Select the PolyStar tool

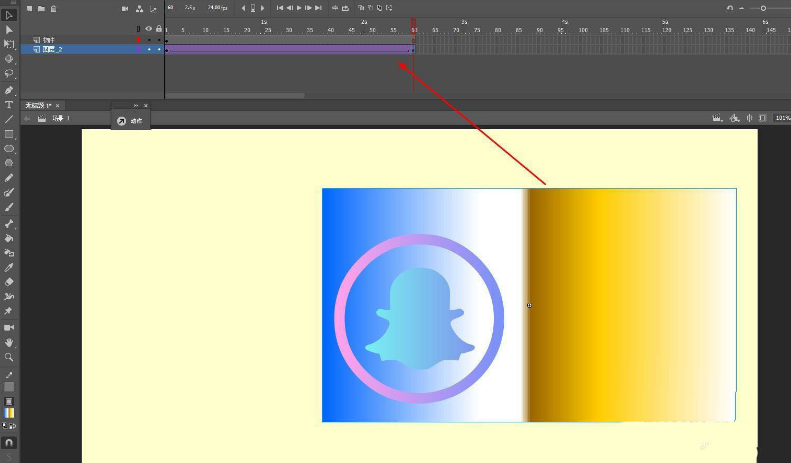pyautogui.click(x=9, y=163)
